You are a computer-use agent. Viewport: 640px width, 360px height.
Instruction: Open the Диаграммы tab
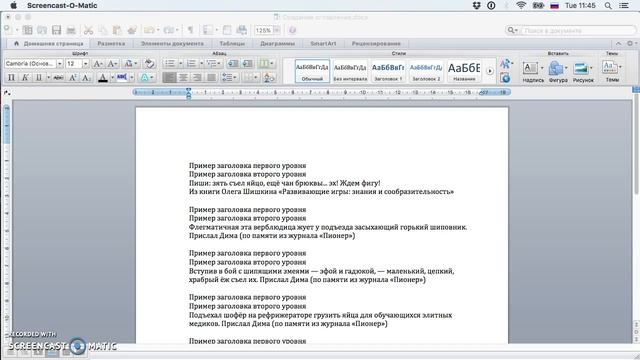click(x=277, y=43)
